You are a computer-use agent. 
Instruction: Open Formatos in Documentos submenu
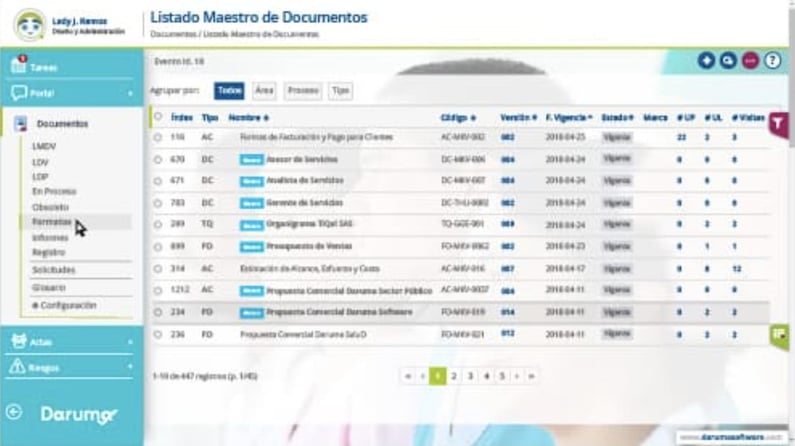tap(52, 222)
